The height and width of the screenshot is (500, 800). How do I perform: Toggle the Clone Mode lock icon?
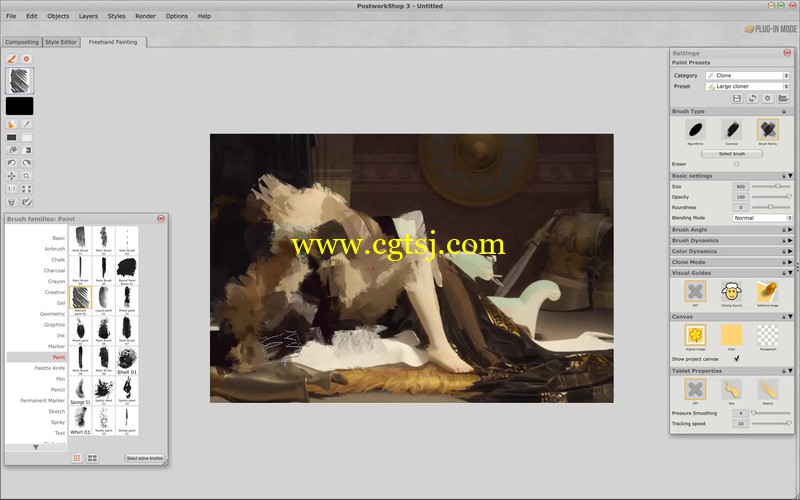tap(784, 262)
